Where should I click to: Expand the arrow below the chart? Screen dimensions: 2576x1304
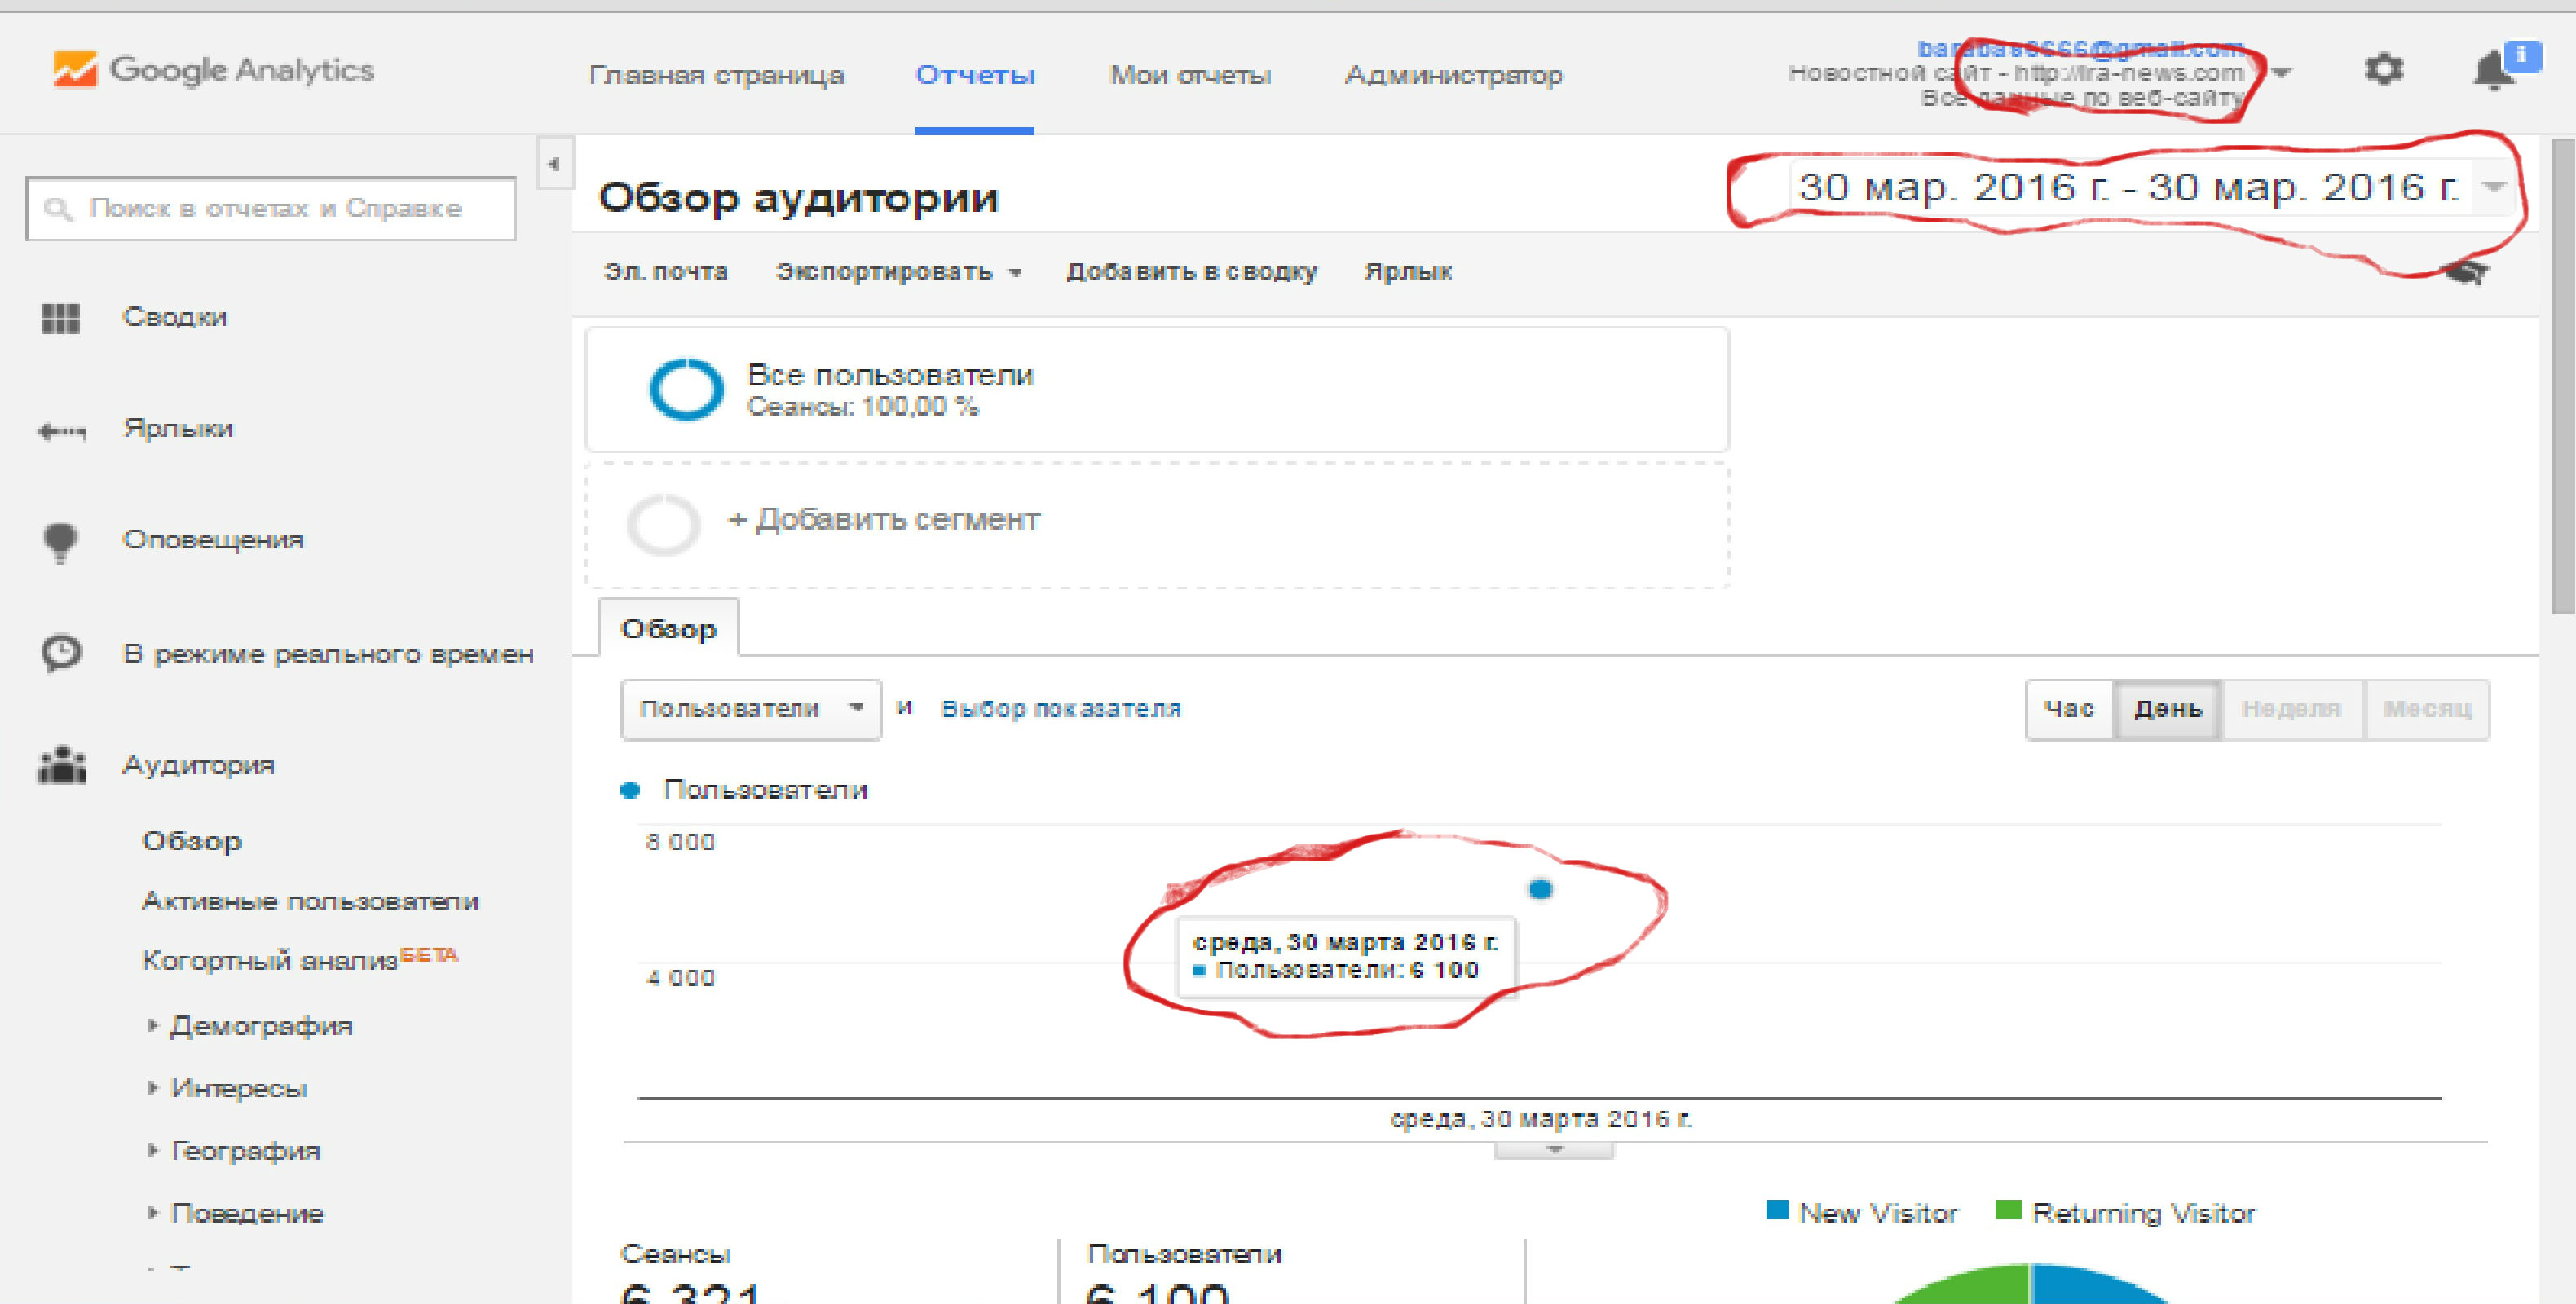(1554, 1150)
